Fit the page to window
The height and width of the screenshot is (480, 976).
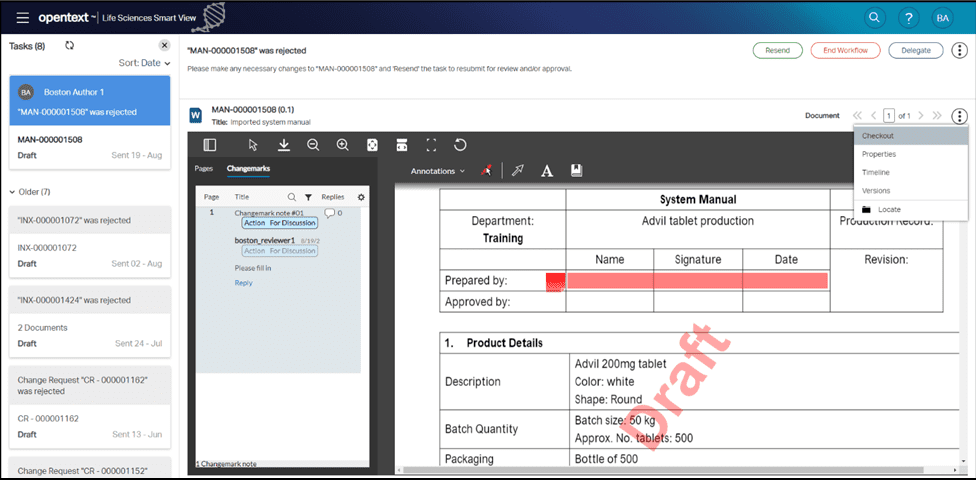[x=372, y=145]
